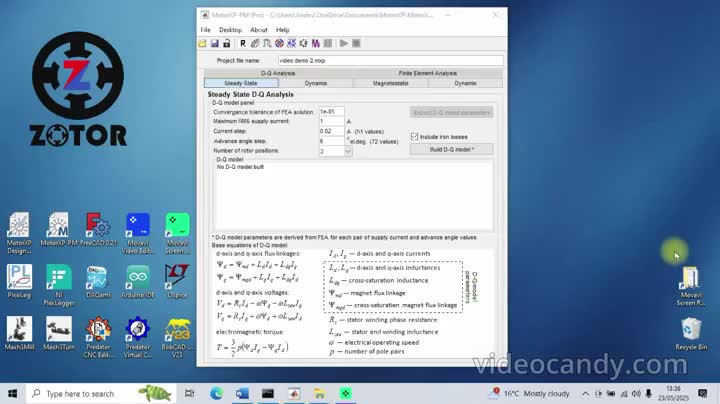Open MotorXP-PM desktop shortcut
Screen dimensions: 720x404
pyautogui.click(x=59, y=230)
